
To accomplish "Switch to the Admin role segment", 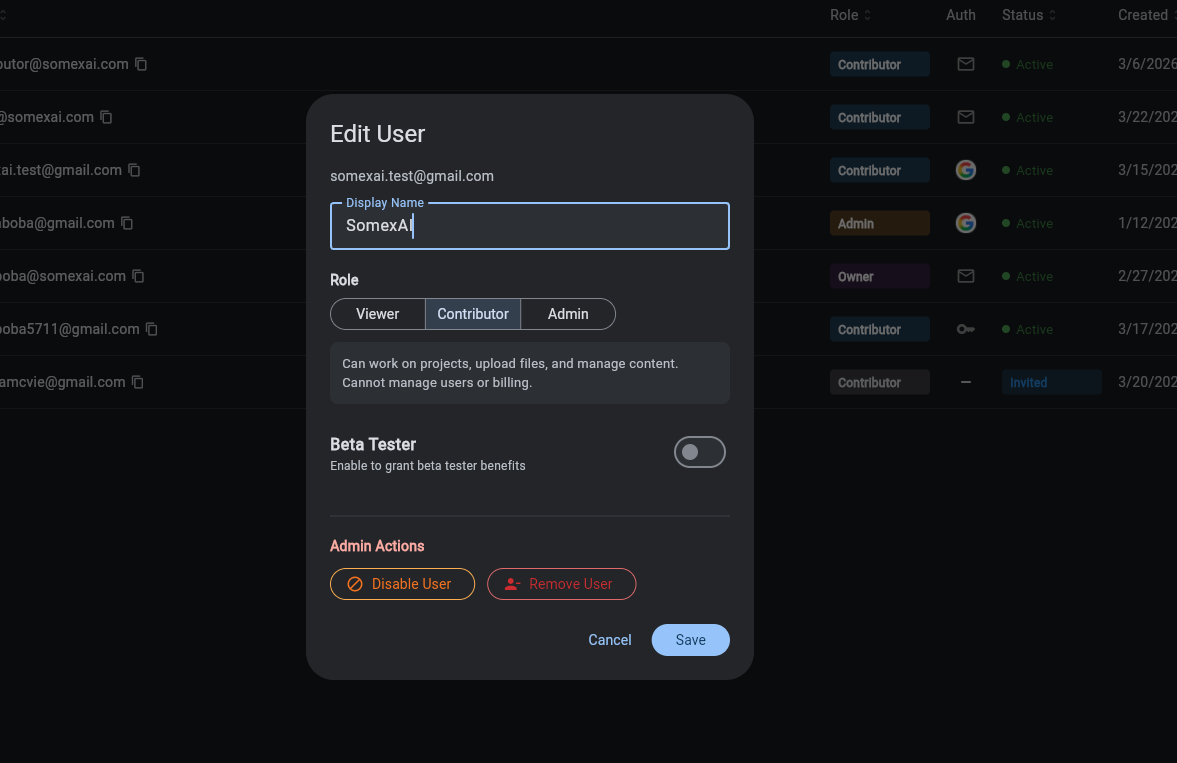I will [568, 313].
